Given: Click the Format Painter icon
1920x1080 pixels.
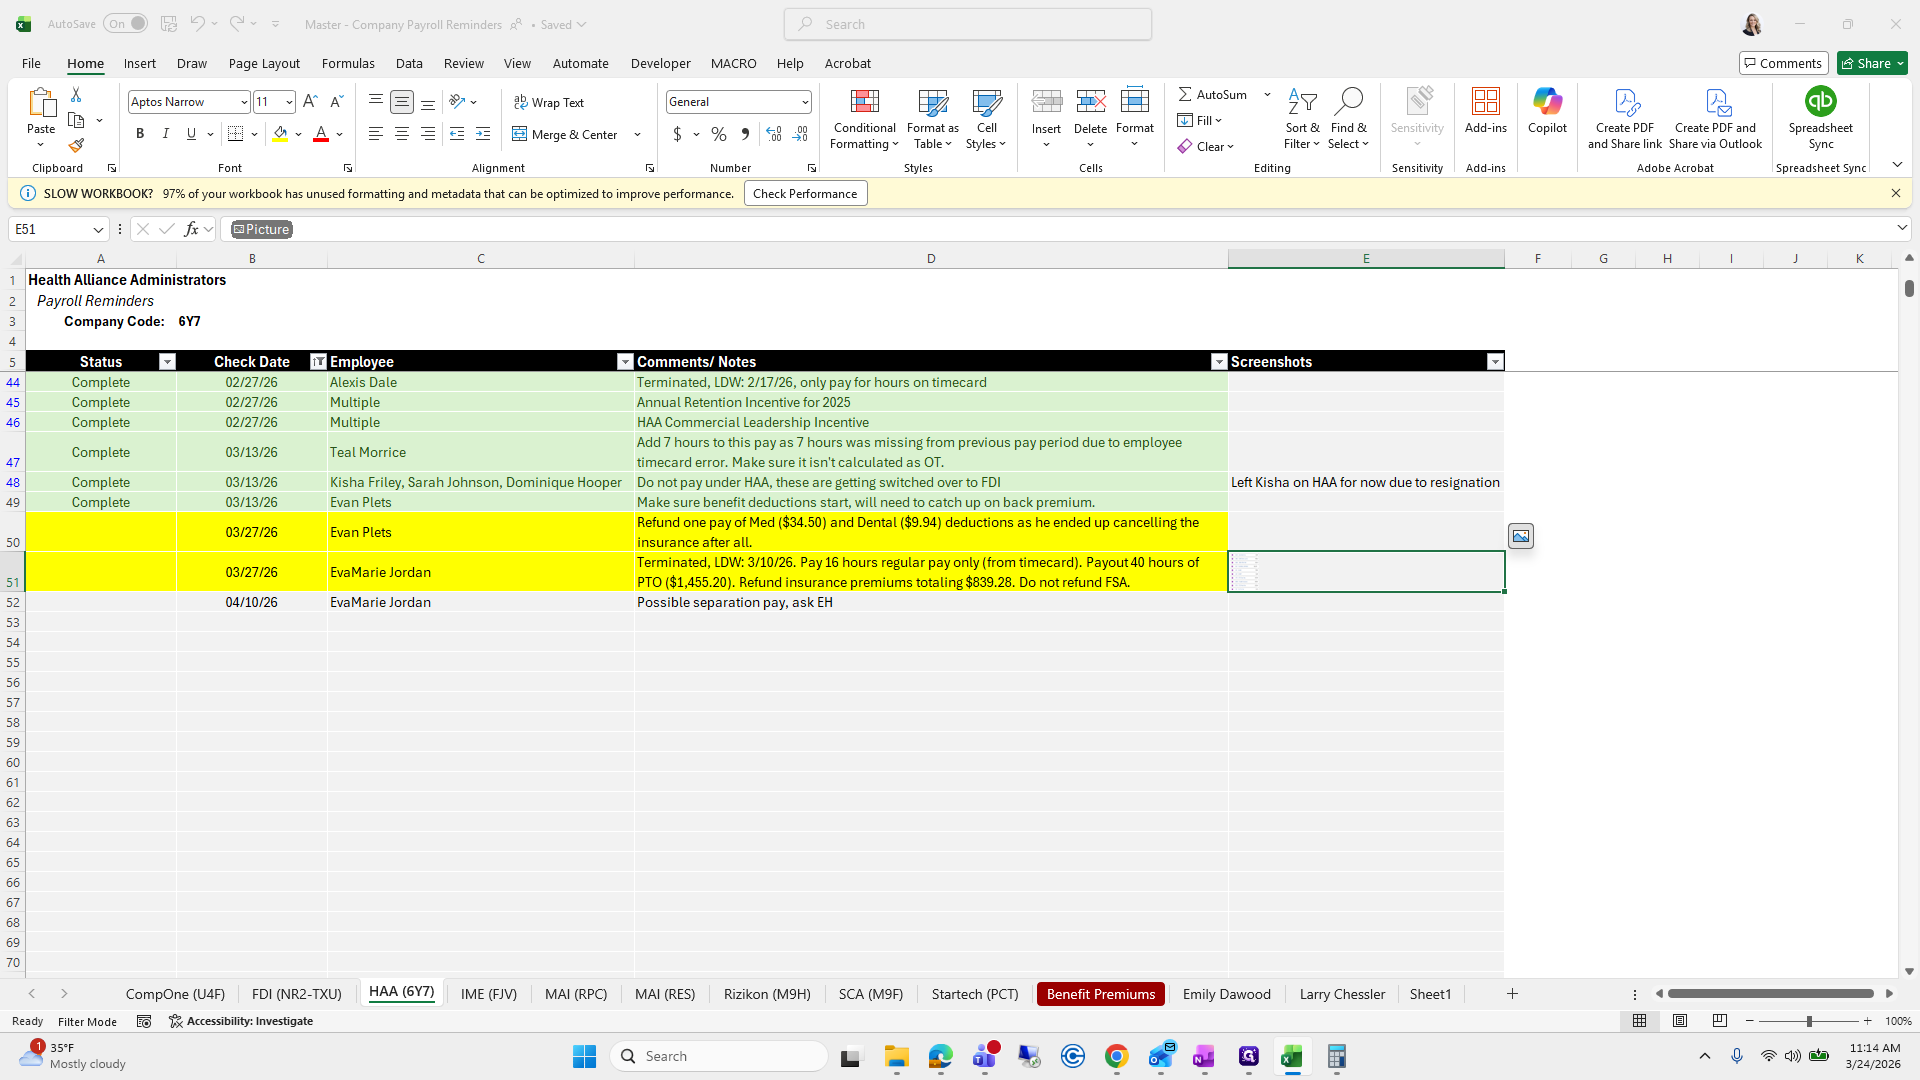Looking at the screenshot, I should coord(76,146).
